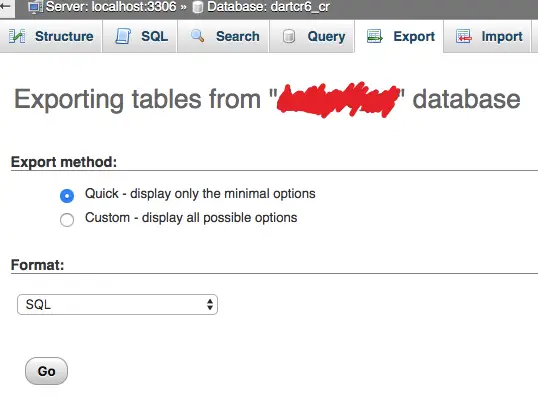Select the Custom export method radio
This screenshot has width=538, height=412.
[67, 220]
